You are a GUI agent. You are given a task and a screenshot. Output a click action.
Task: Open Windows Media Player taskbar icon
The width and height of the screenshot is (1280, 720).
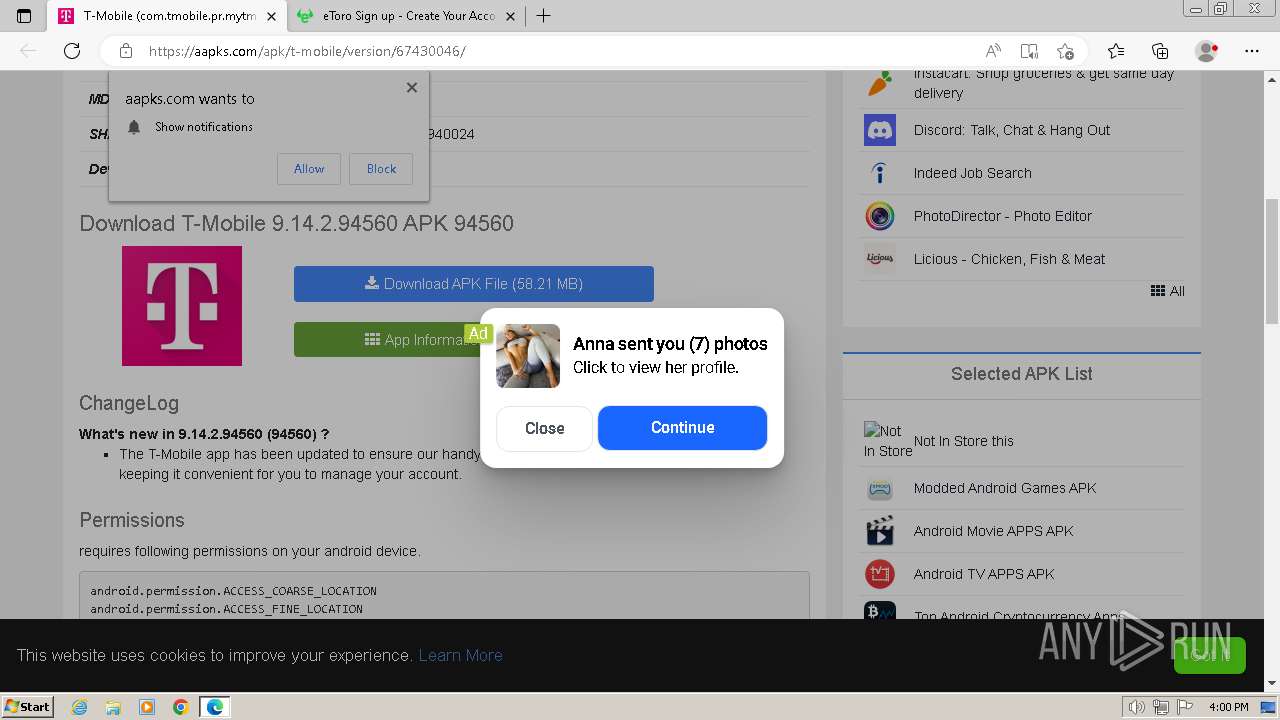point(147,707)
